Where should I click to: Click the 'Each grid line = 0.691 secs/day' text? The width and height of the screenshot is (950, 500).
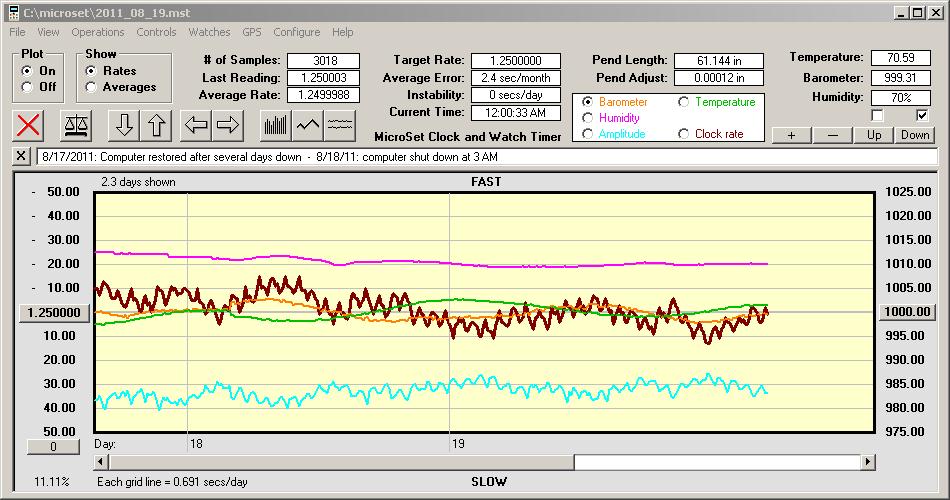coord(172,482)
